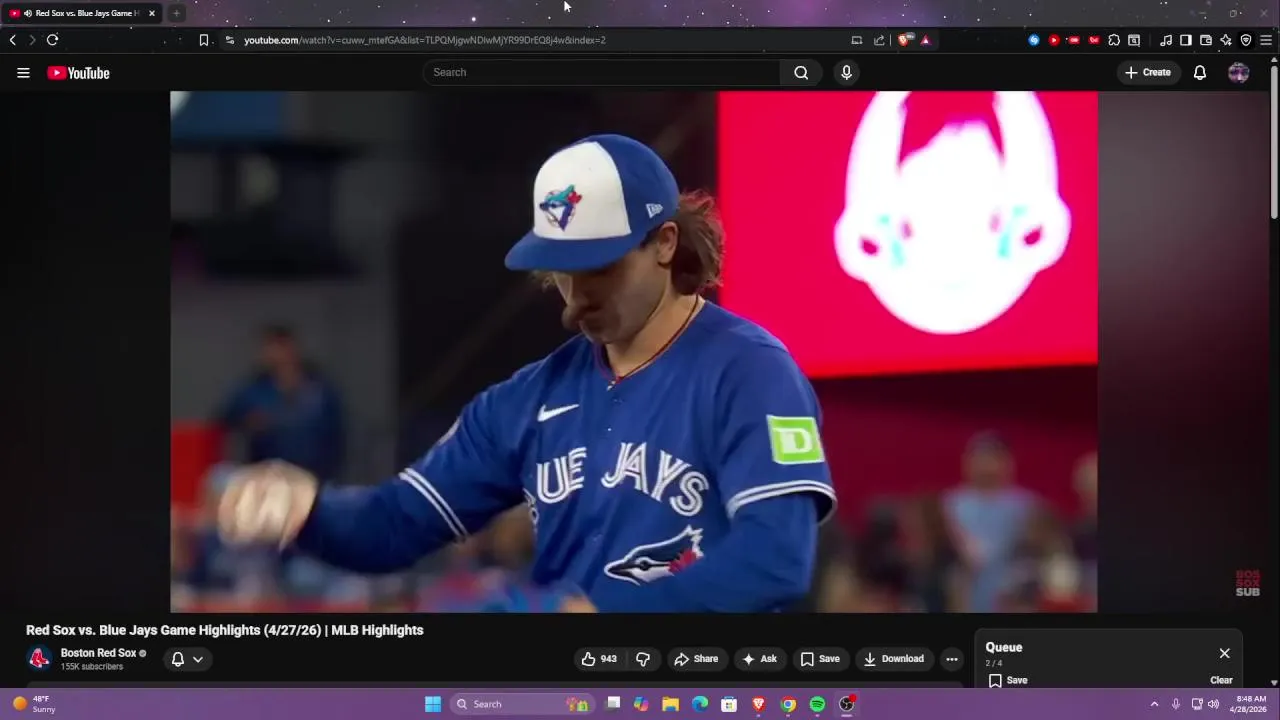Share page via address bar share icon

click(879, 40)
